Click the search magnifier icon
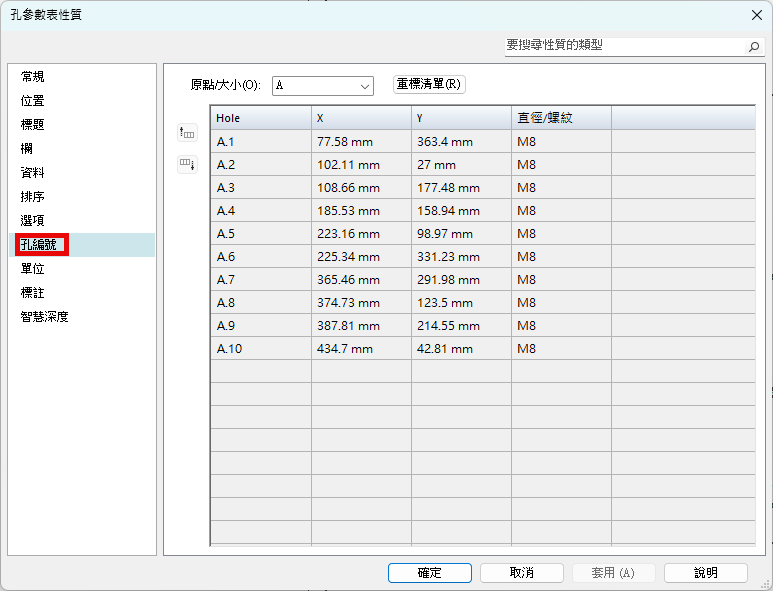This screenshot has height=591, width=773. 754,46
